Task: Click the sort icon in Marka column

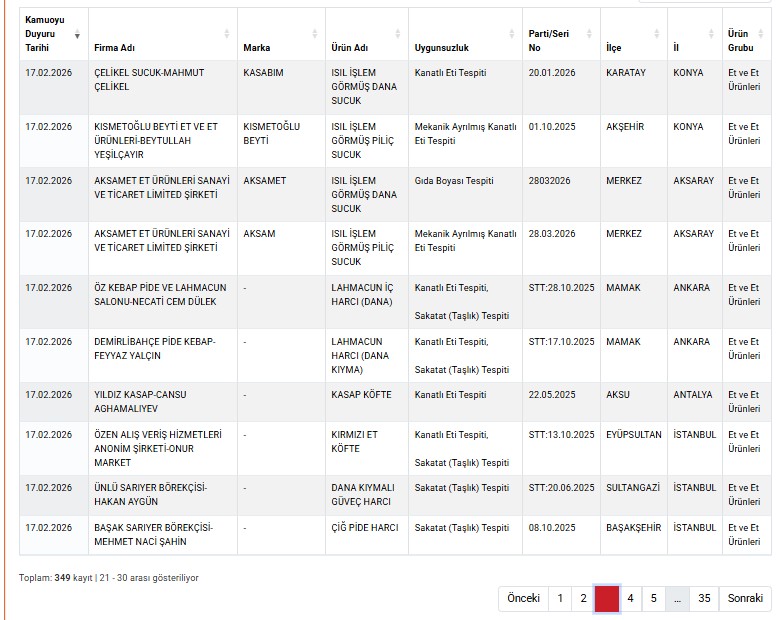Action: (316, 34)
